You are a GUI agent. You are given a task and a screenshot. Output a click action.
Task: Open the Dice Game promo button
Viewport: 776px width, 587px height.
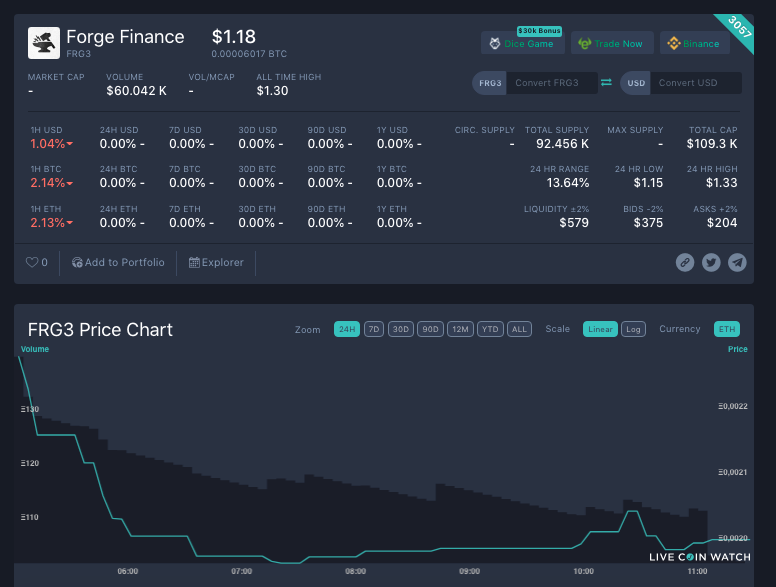[x=523, y=43]
